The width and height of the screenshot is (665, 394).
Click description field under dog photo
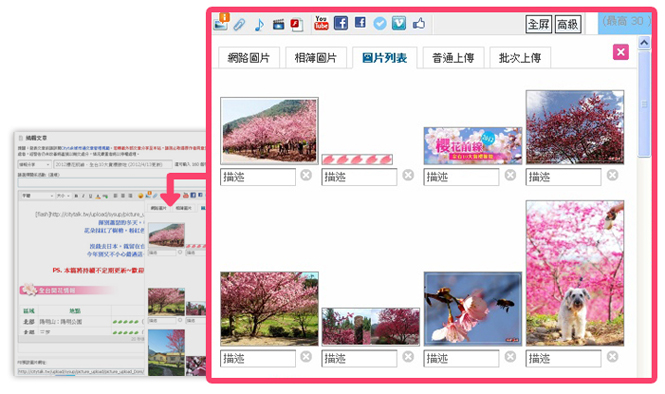pyautogui.click(x=563, y=358)
